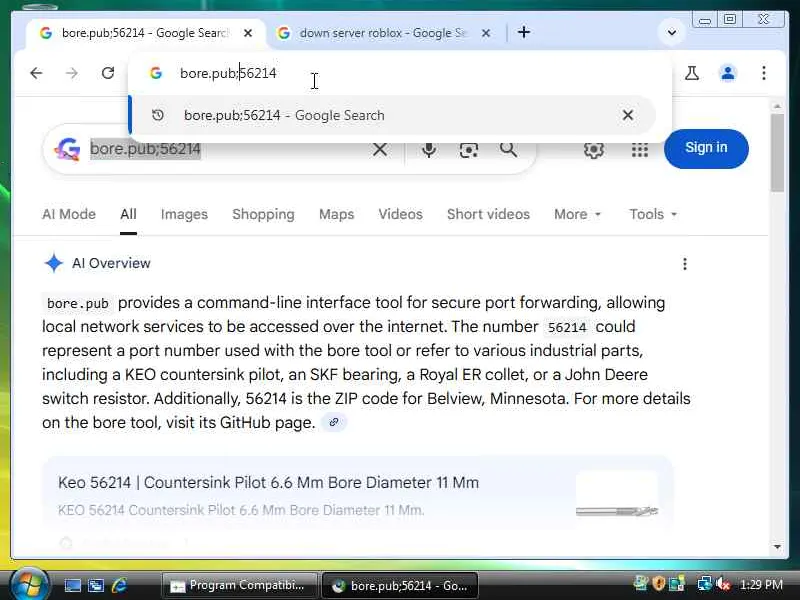Clear the Google search box with X
The width and height of the screenshot is (800, 600).
[x=380, y=149]
